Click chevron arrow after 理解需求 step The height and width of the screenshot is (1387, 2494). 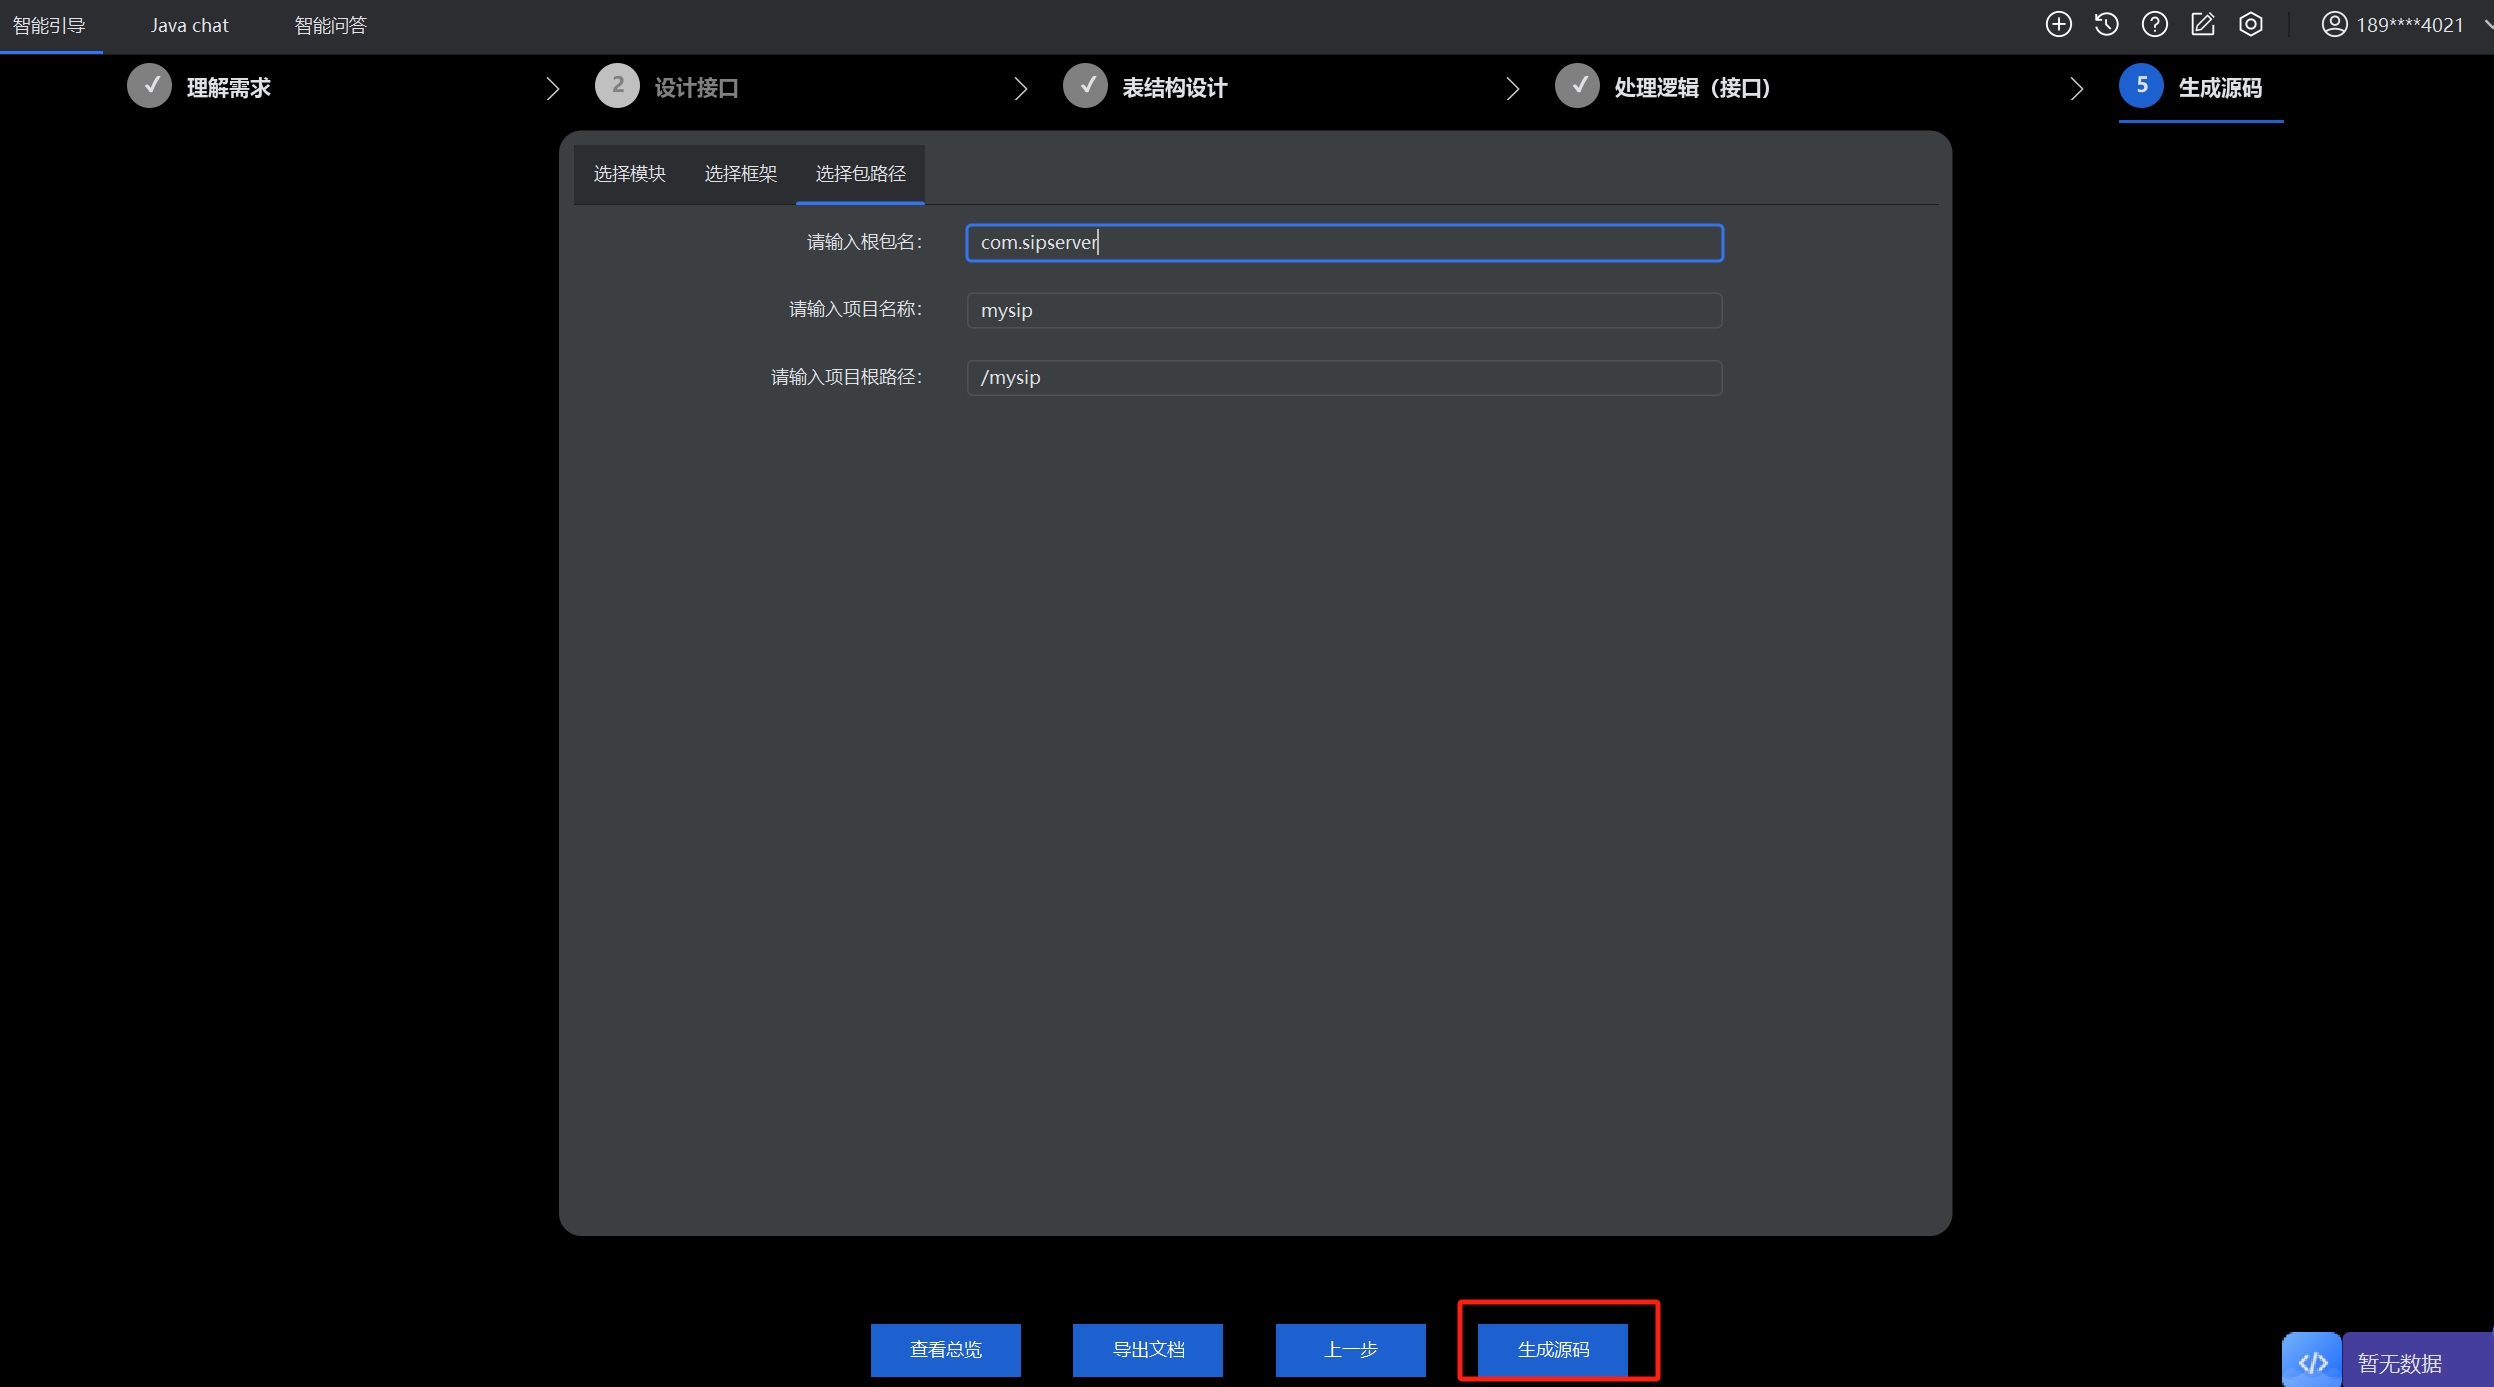coord(553,89)
